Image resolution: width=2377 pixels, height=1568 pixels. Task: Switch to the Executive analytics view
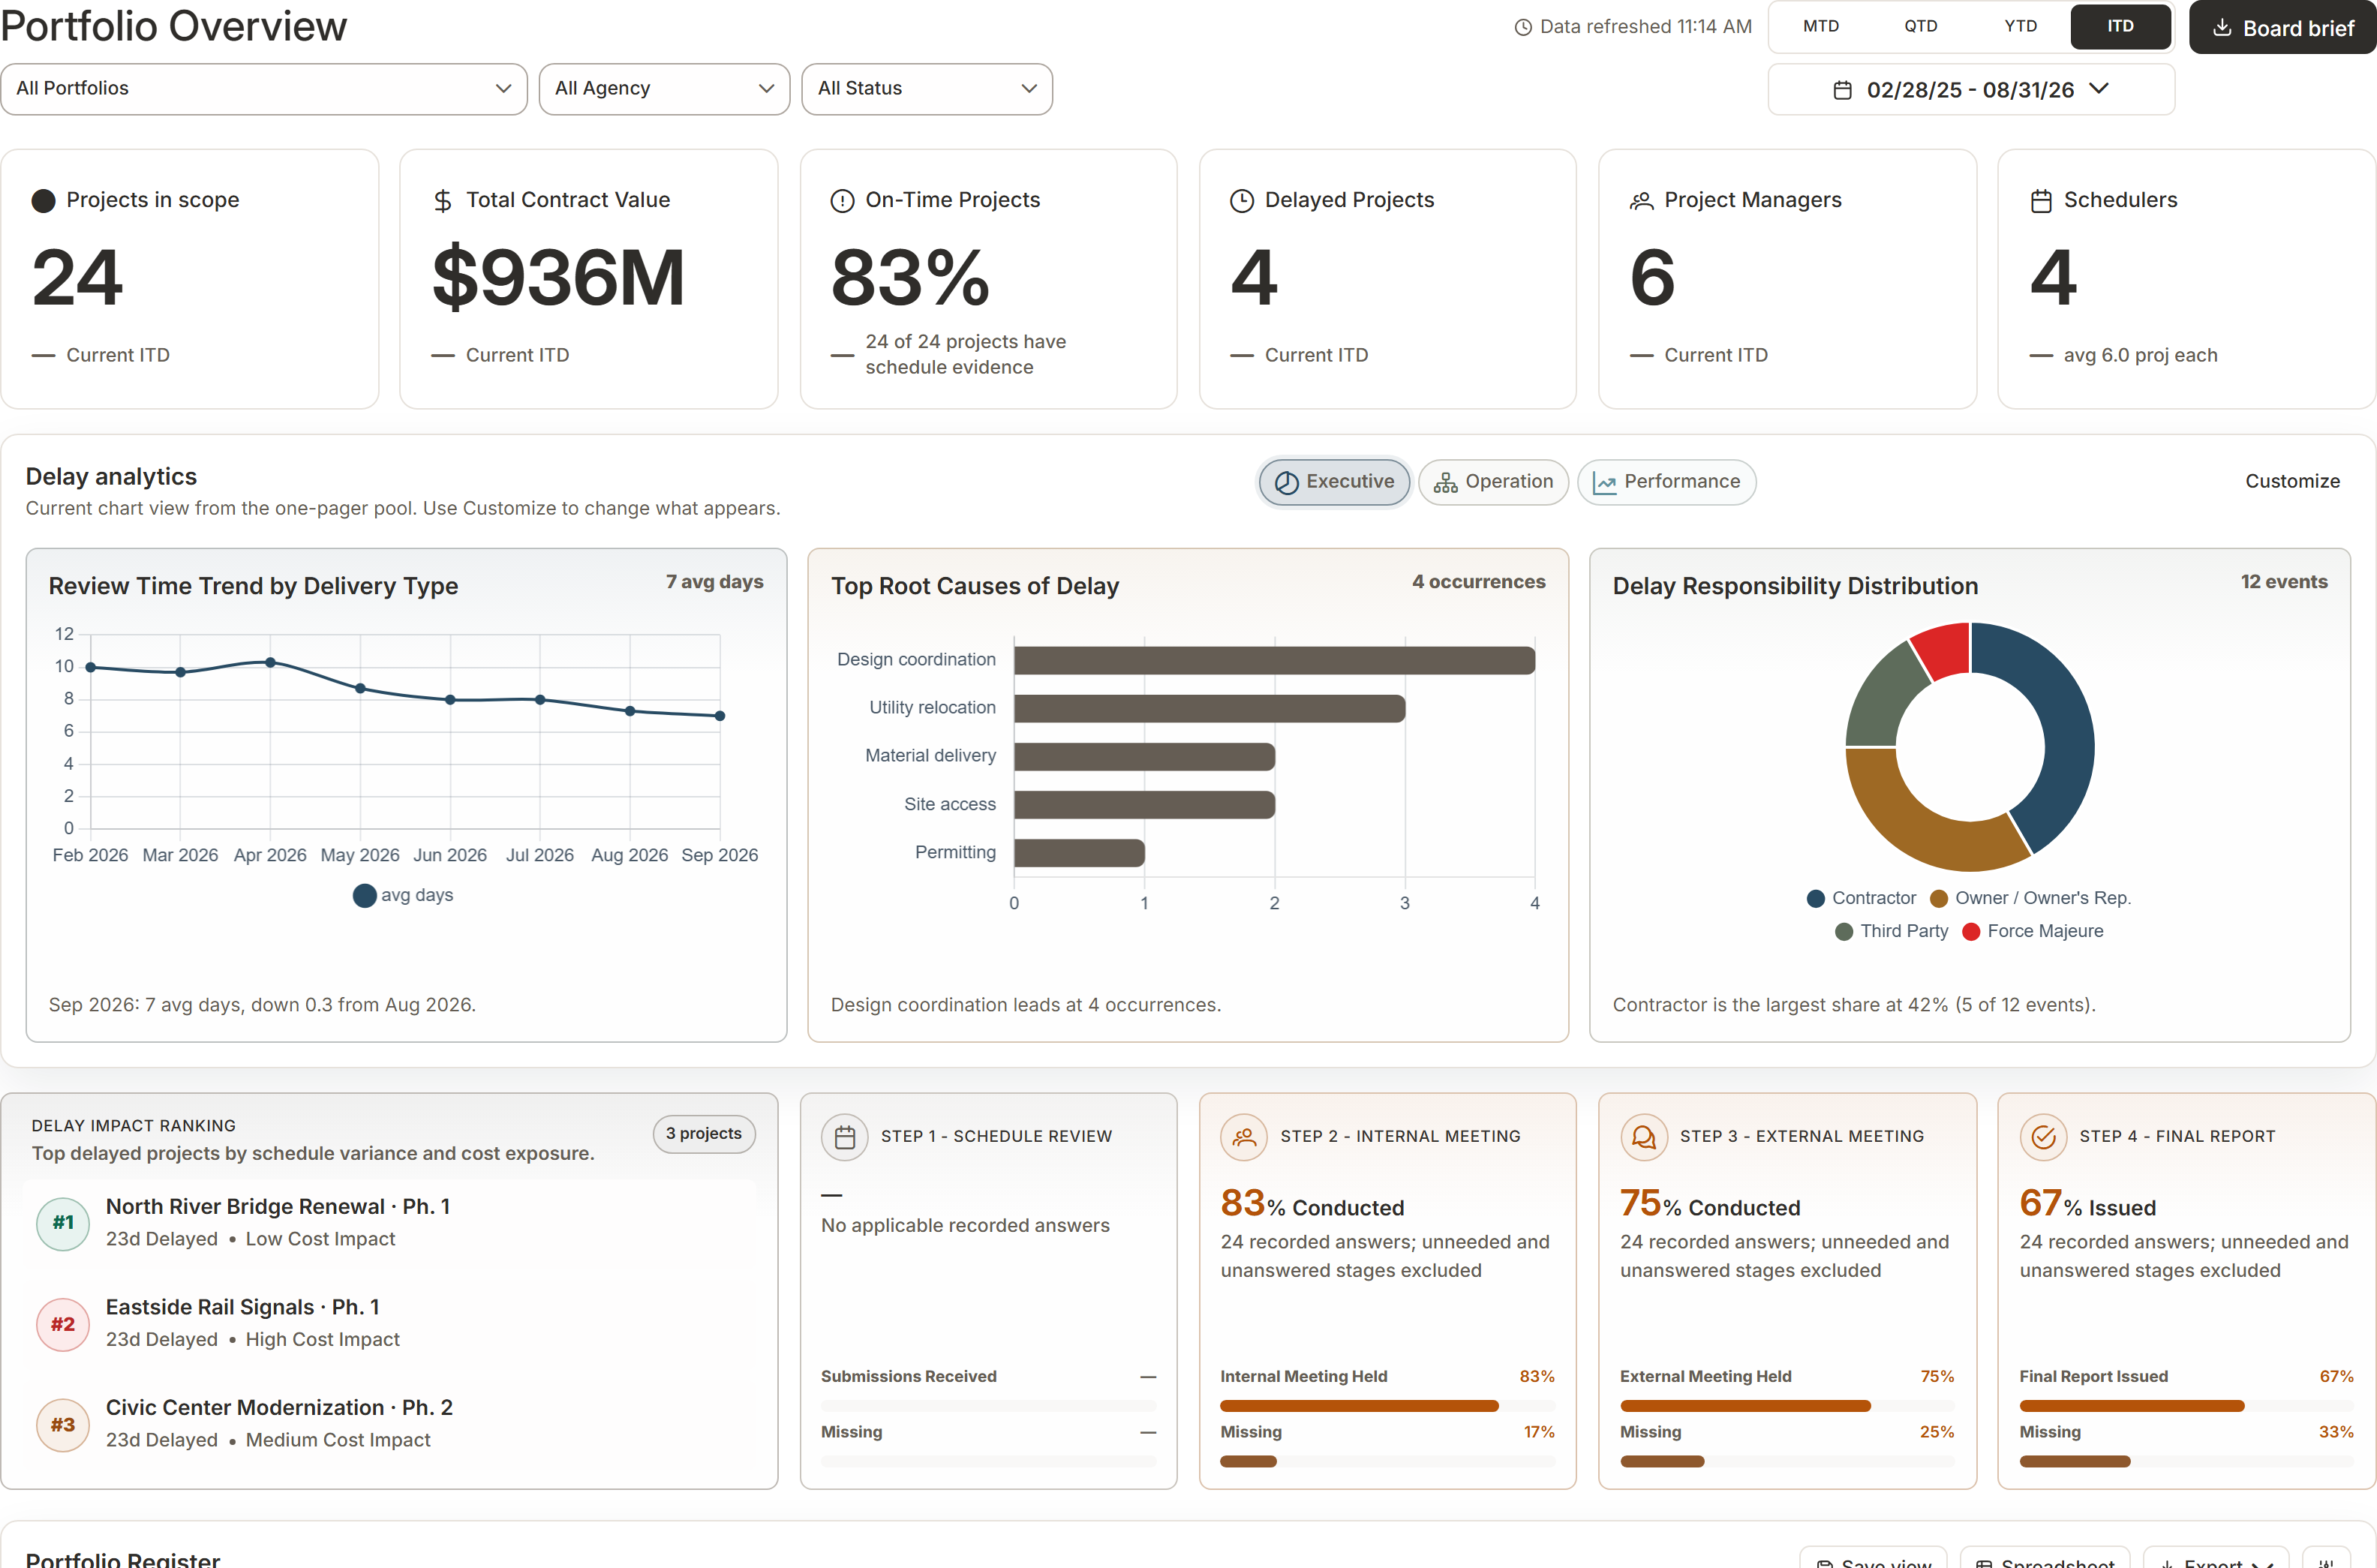(x=1334, y=482)
